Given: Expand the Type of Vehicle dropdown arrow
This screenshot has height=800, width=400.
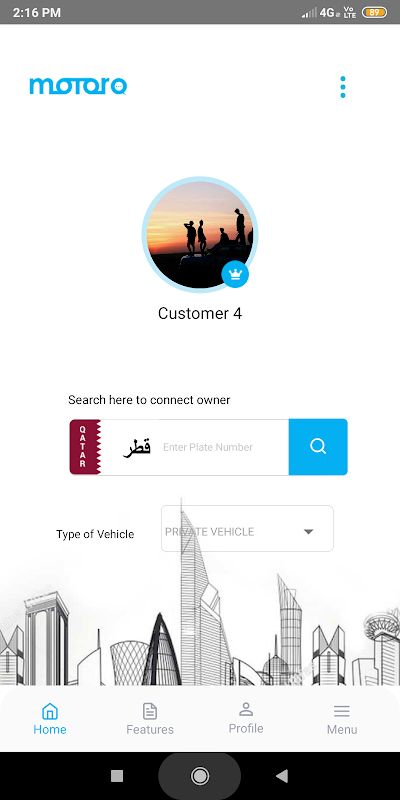Looking at the screenshot, I should pos(308,532).
